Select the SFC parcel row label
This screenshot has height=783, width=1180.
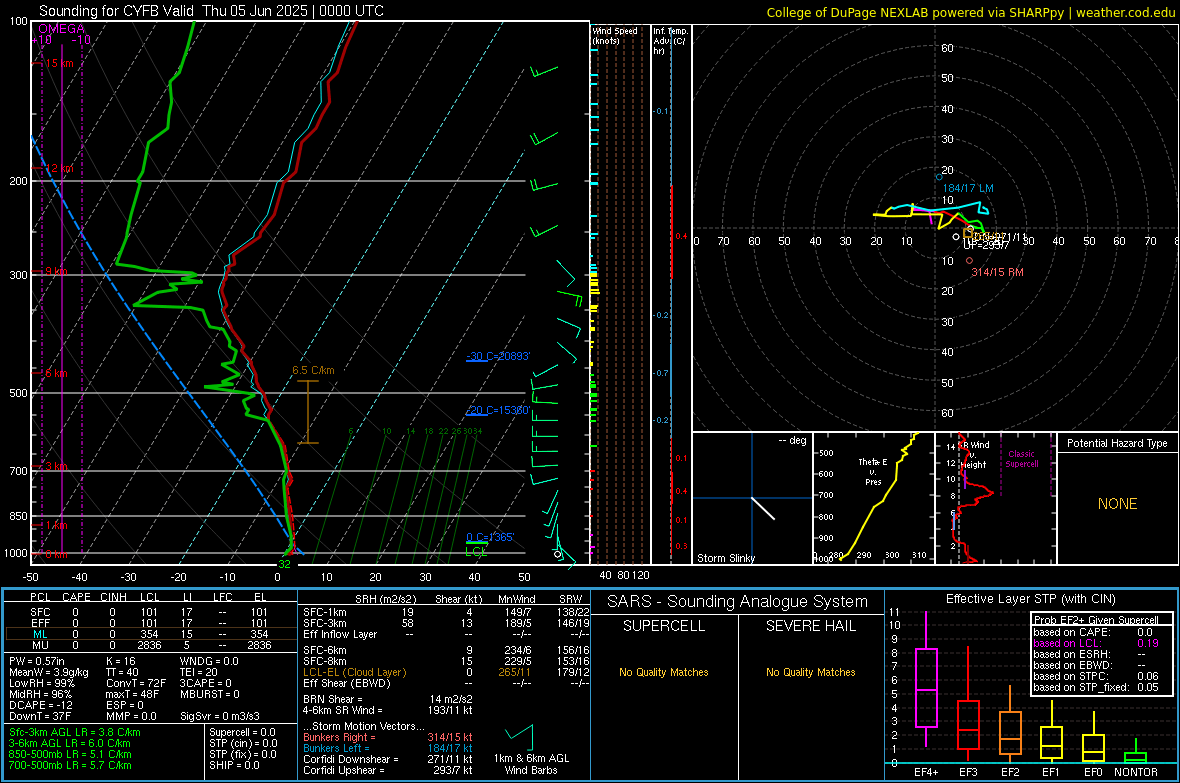(x=40, y=612)
